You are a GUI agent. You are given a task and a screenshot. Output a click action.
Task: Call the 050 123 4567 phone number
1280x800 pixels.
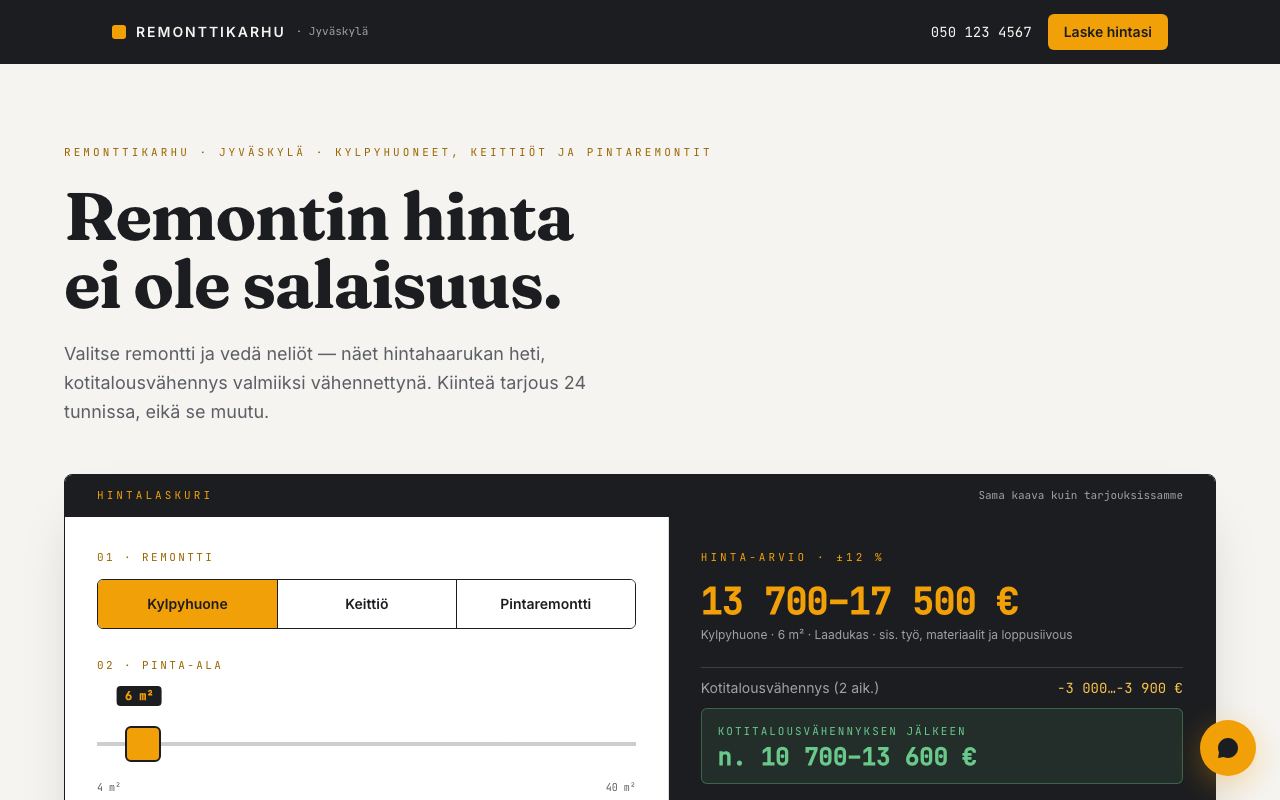click(981, 32)
